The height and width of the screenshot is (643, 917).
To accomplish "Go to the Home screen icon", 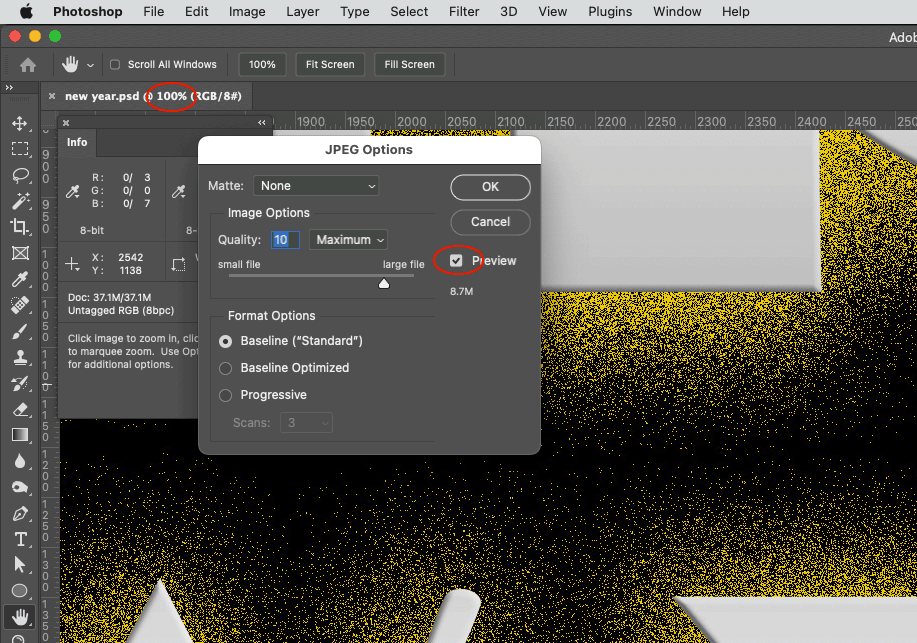I will (27, 64).
